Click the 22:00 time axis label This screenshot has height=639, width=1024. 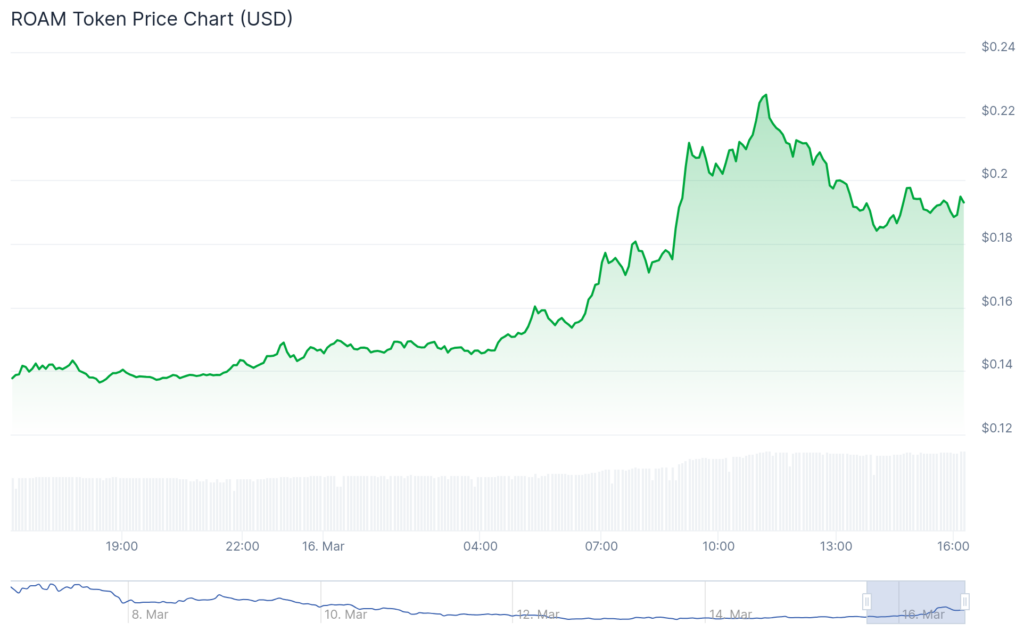pos(242,546)
